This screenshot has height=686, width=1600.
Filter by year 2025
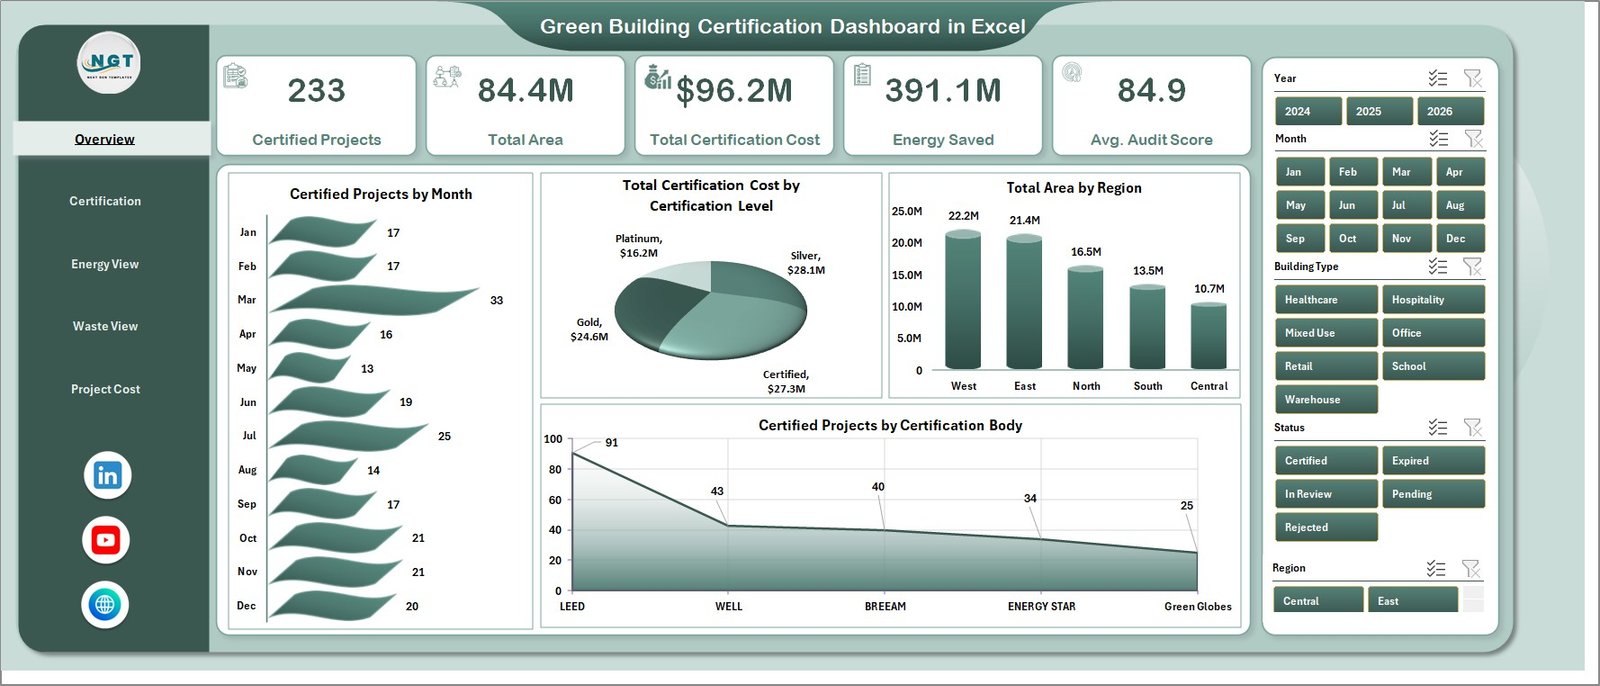(x=1380, y=111)
